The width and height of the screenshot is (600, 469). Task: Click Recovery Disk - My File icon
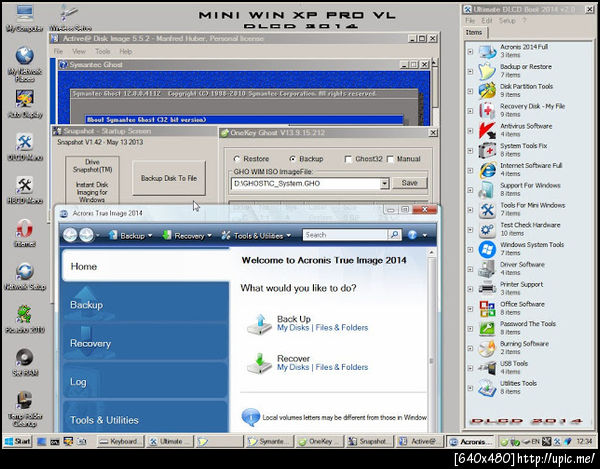[x=487, y=111]
